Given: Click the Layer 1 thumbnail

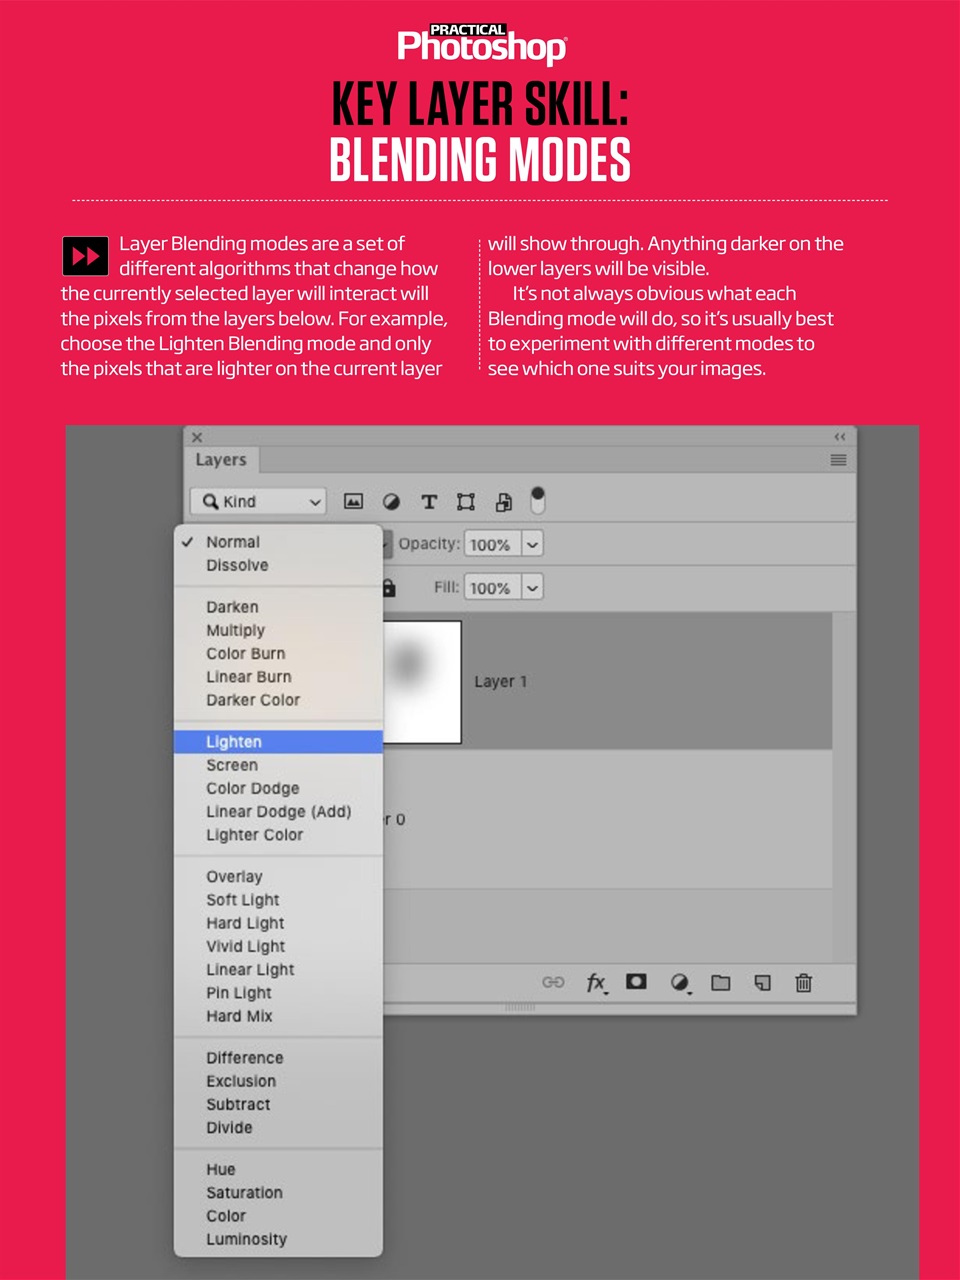Looking at the screenshot, I should tap(421, 681).
